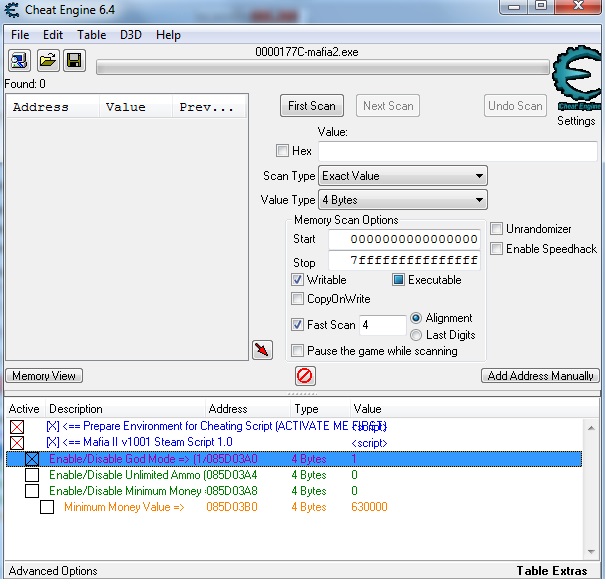
Task: Open the File menu
Action: [x=20, y=35]
